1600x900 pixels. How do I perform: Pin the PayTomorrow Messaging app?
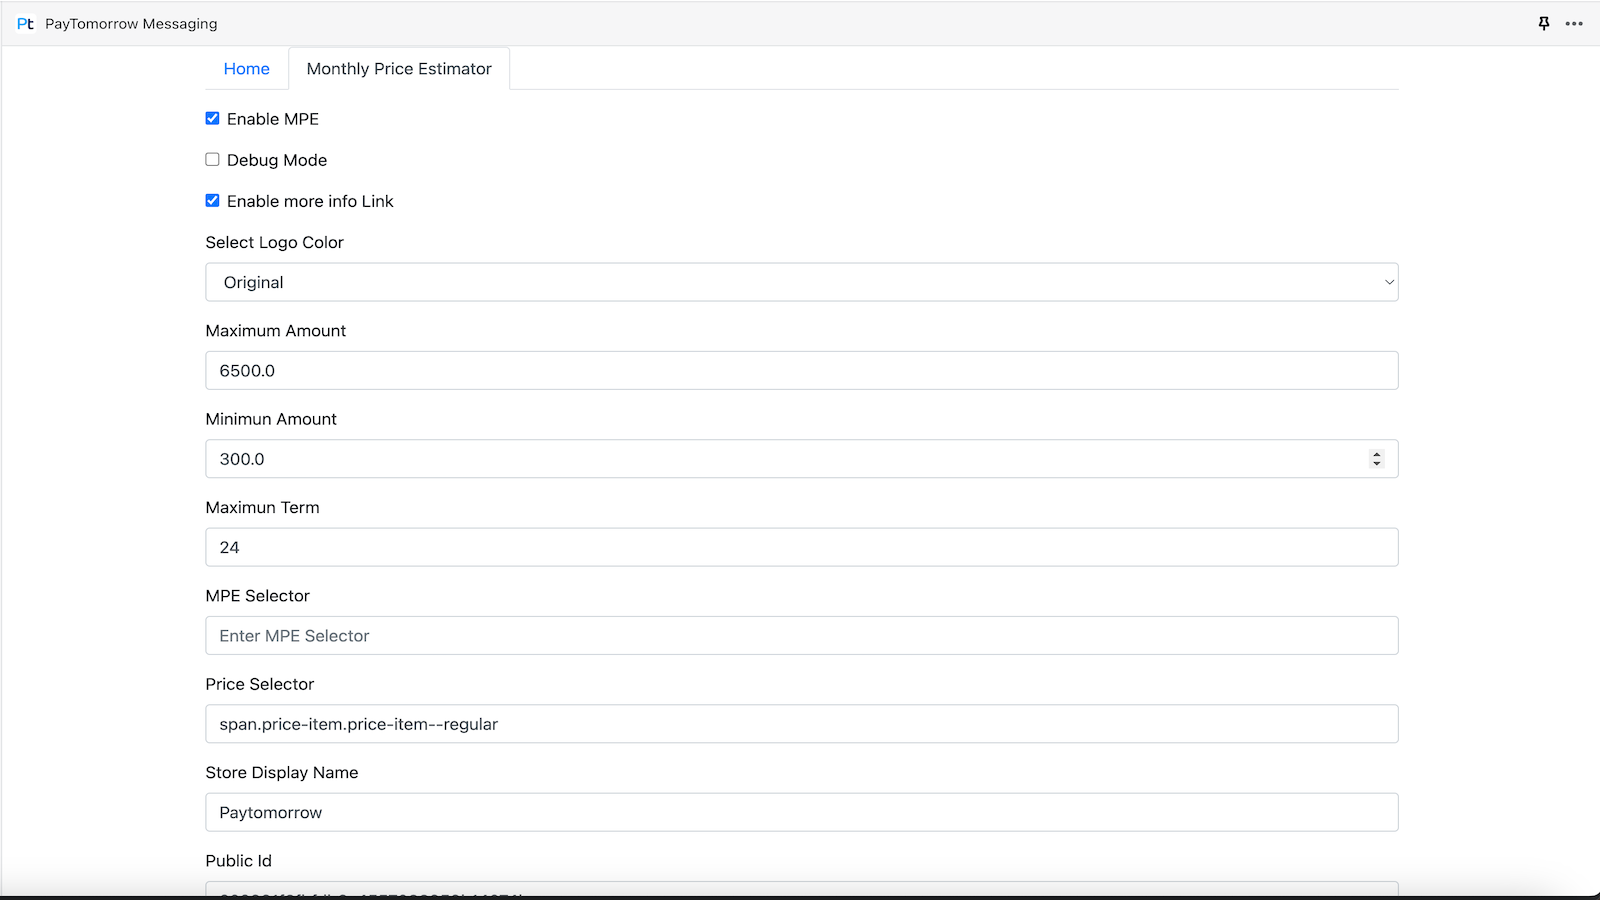click(x=1544, y=24)
